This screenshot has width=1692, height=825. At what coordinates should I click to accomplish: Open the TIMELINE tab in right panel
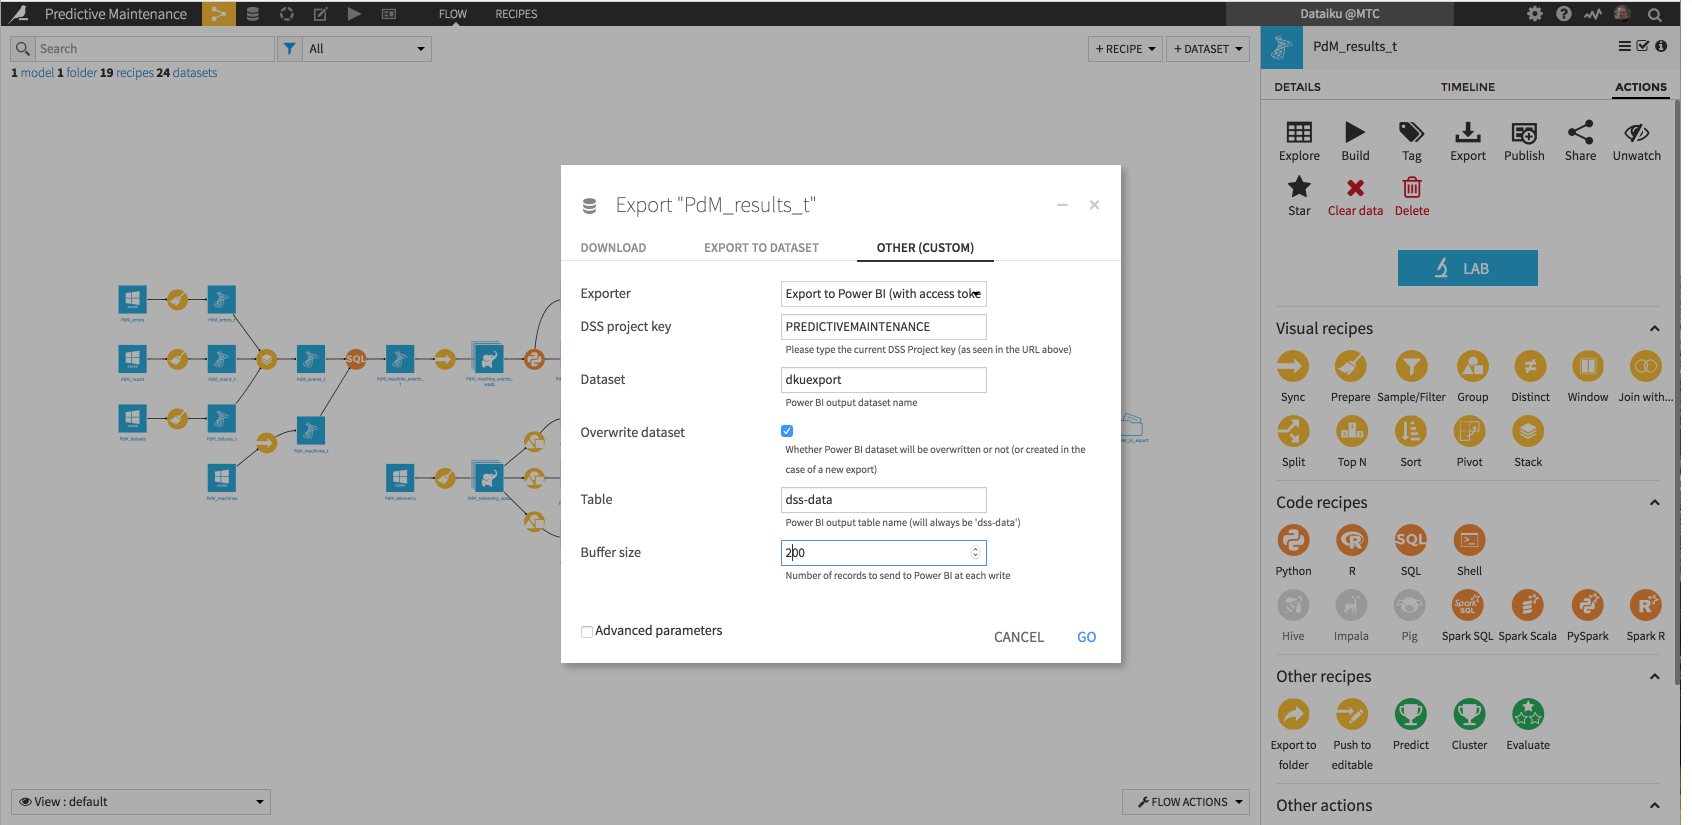[x=1467, y=87]
